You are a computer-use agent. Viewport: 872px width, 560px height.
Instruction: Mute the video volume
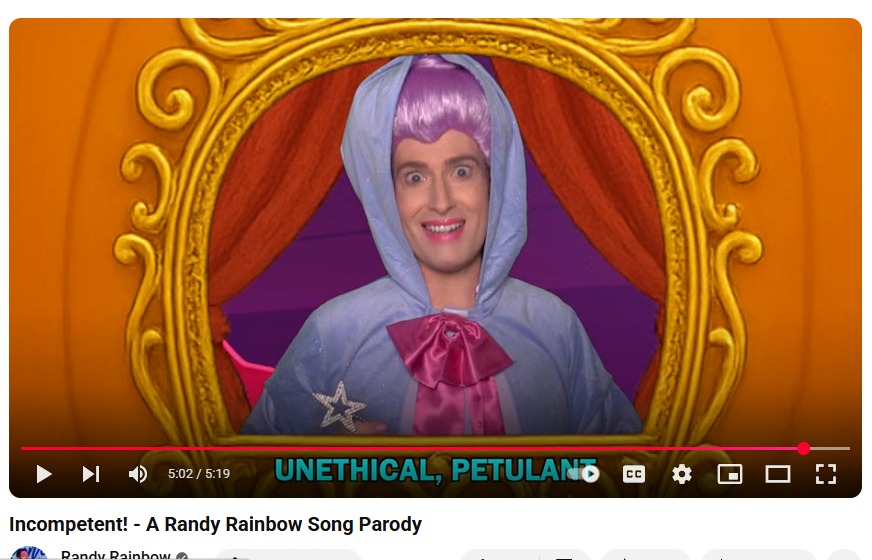137,474
